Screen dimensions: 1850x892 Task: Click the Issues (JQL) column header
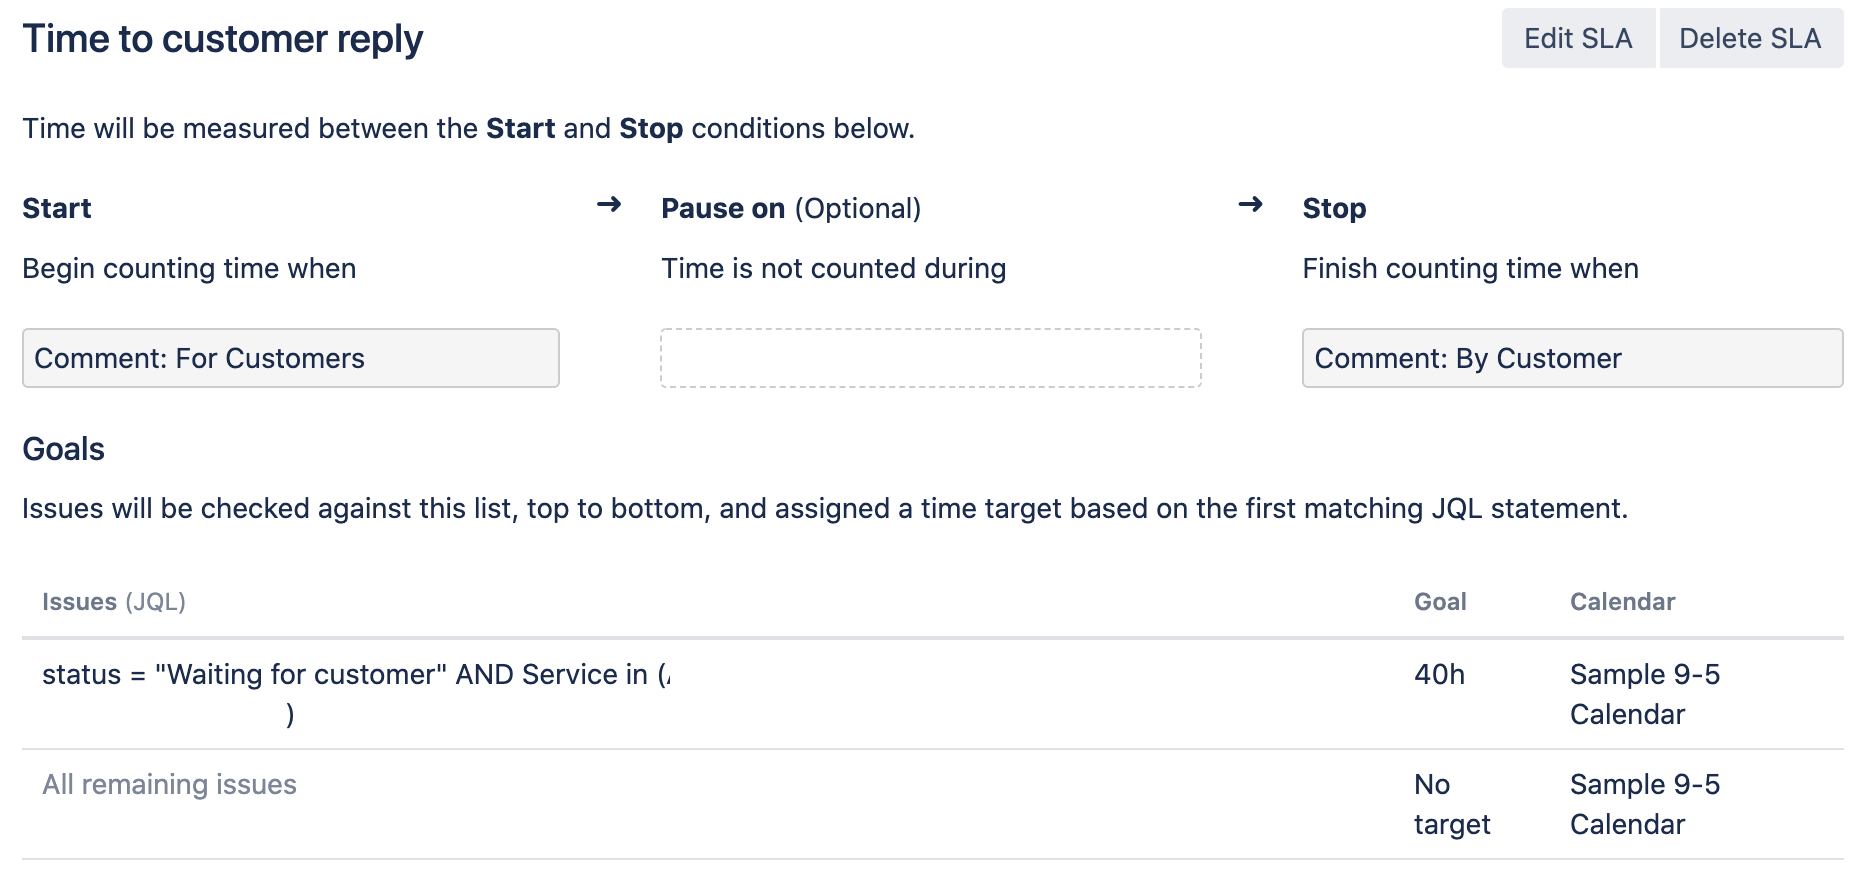point(114,602)
